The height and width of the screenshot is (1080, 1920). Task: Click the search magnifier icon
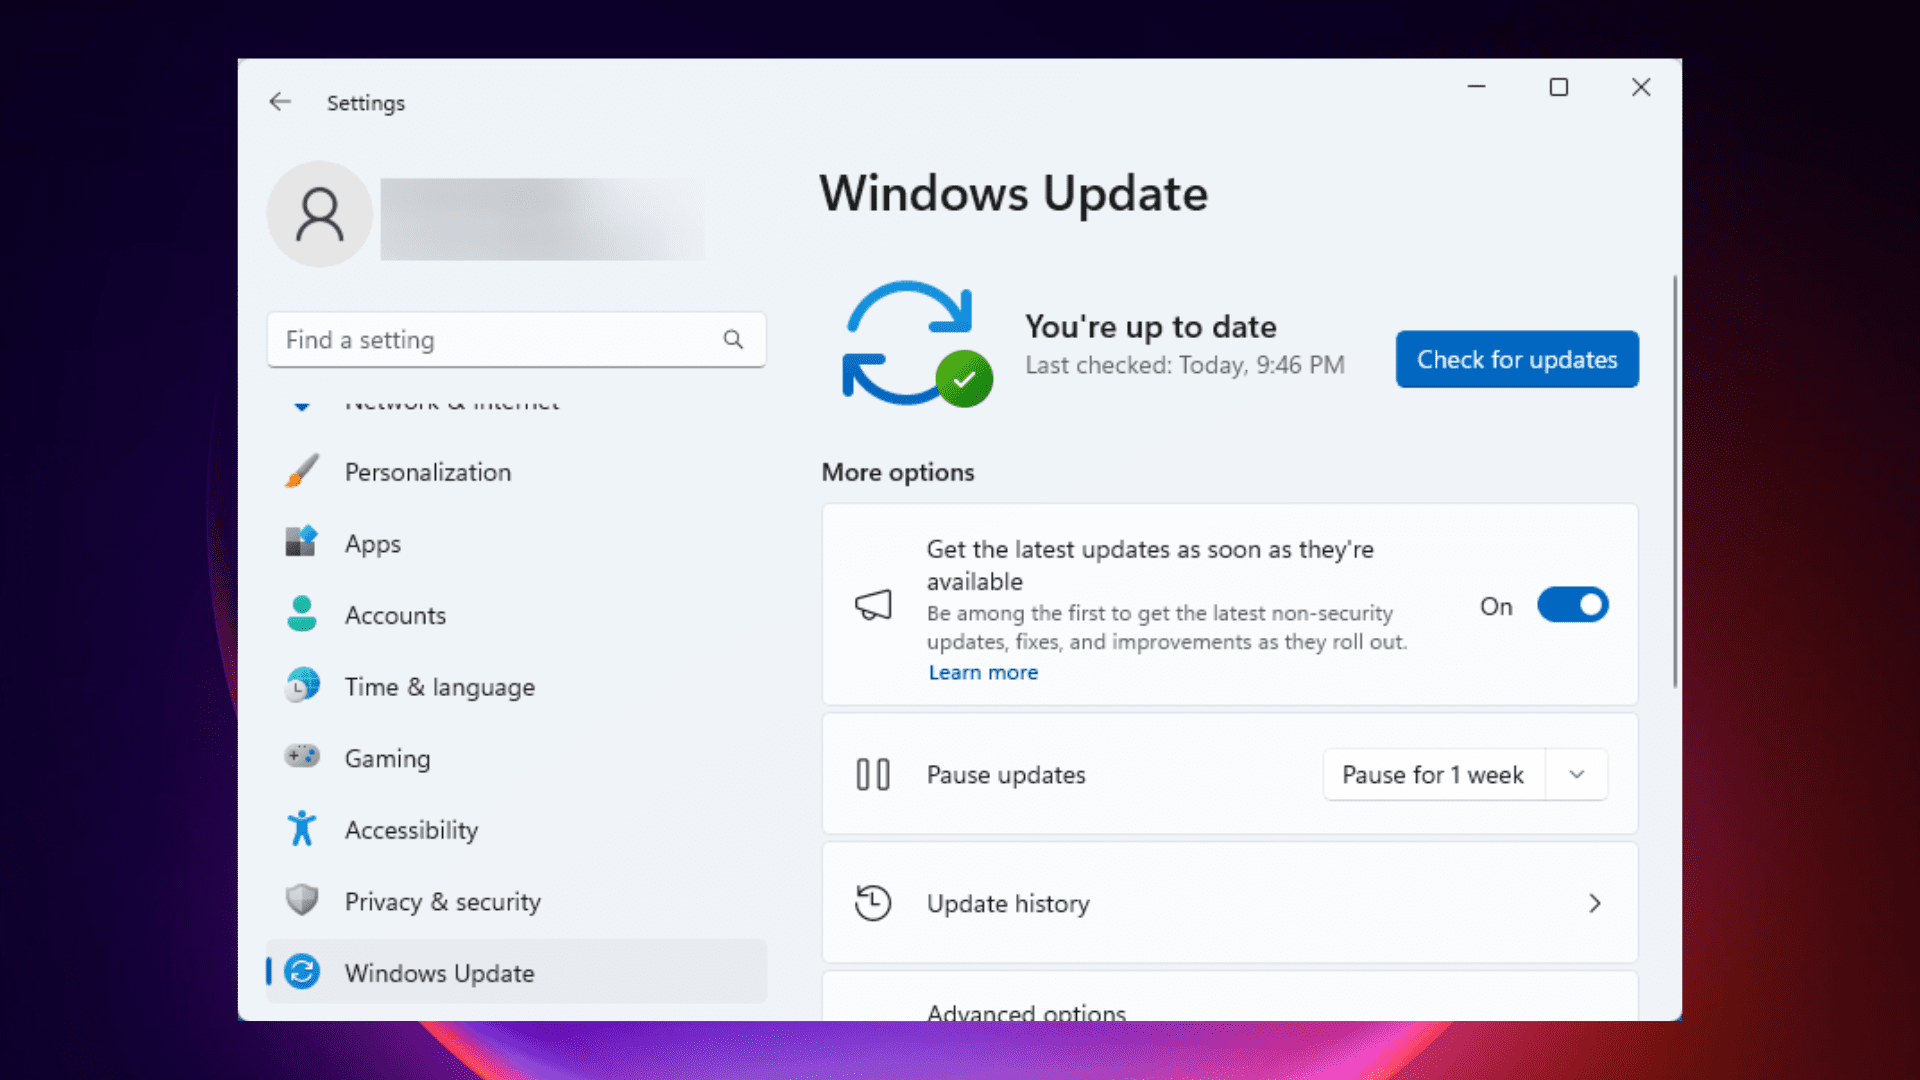point(733,340)
